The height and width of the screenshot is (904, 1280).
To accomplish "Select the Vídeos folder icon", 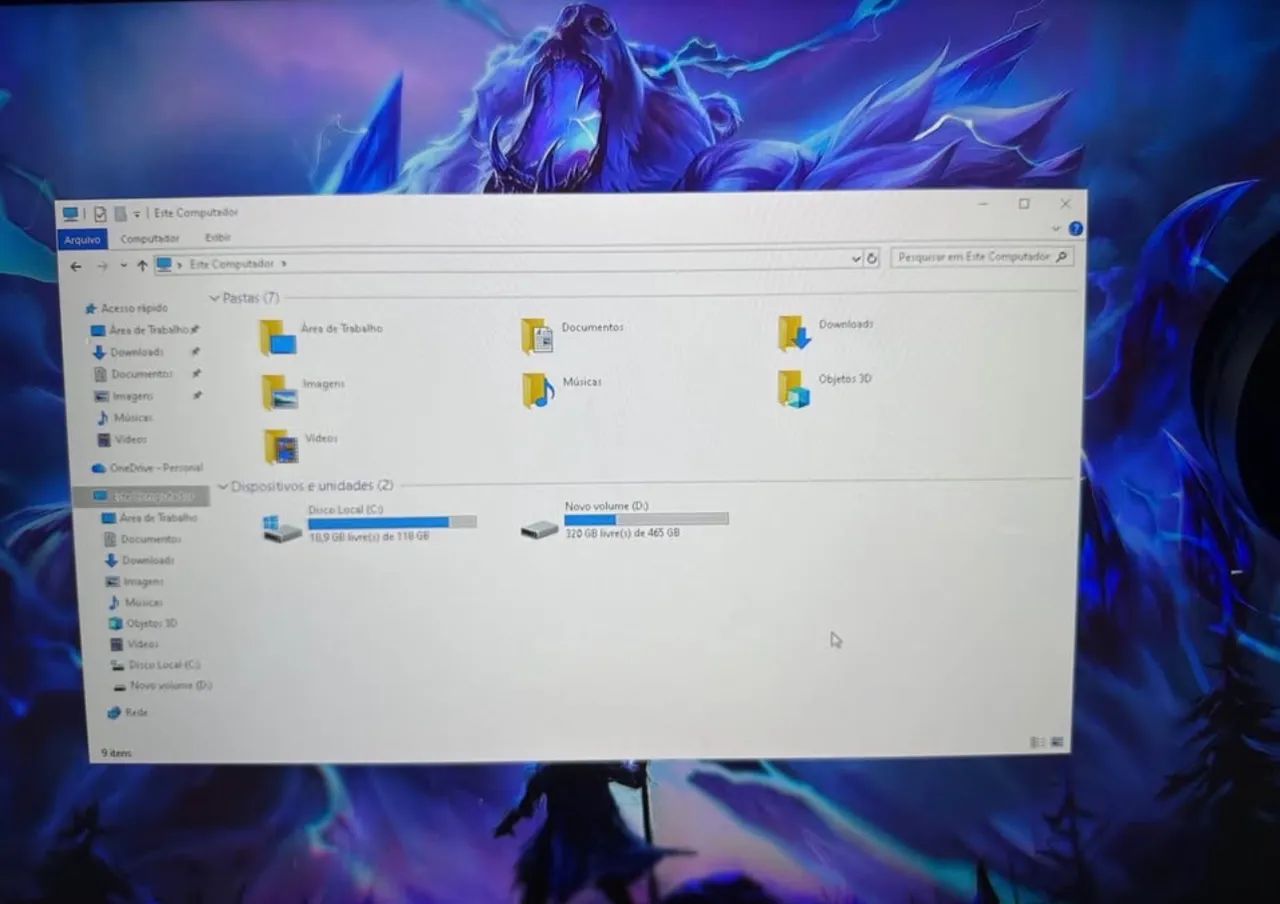I will click(x=281, y=446).
